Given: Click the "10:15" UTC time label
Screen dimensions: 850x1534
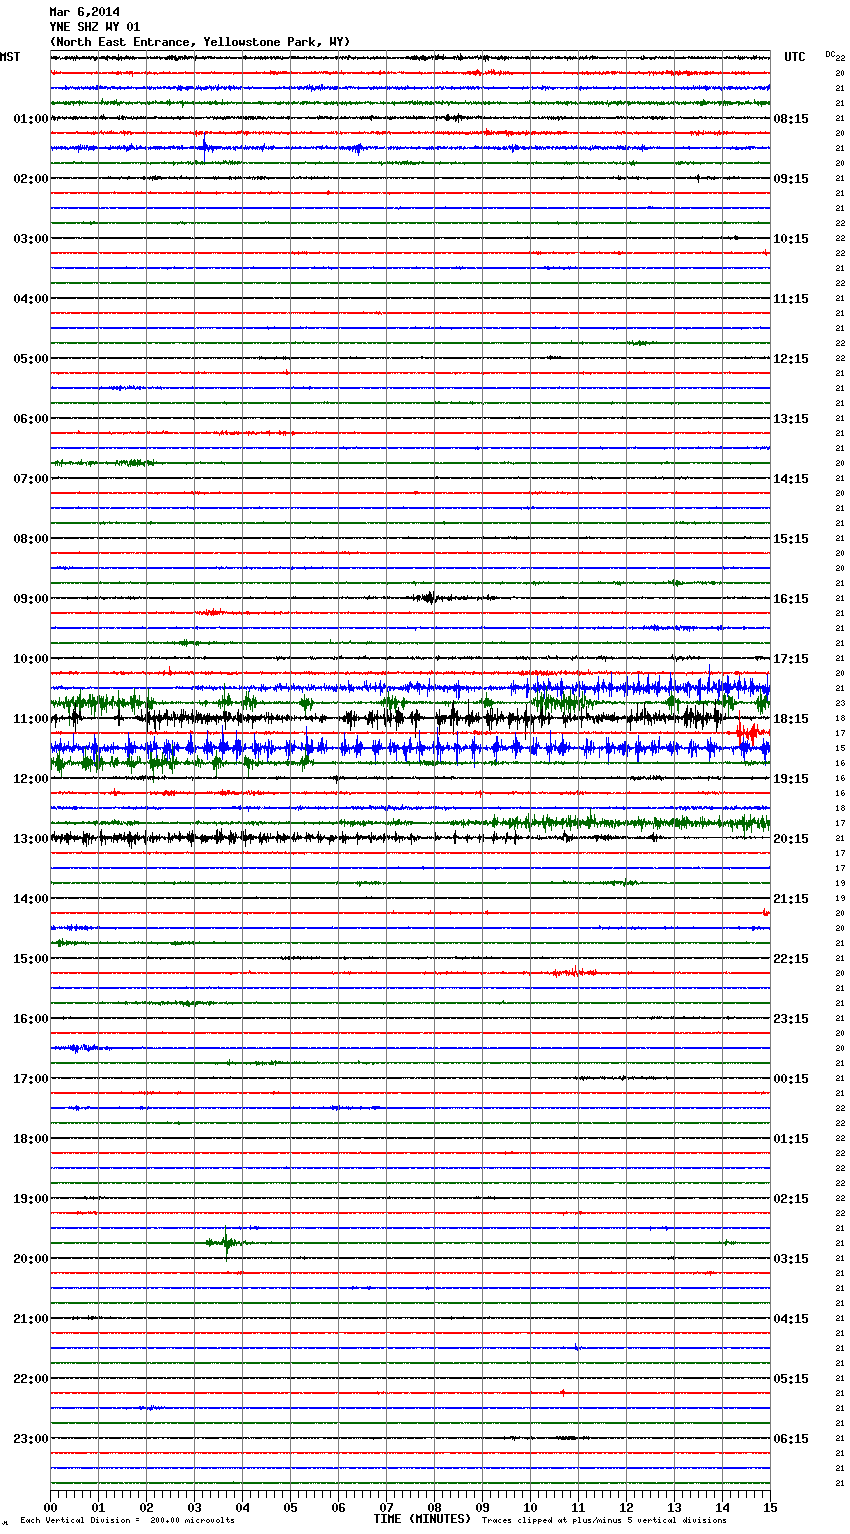Looking at the screenshot, I should pyautogui.click(x=791, y=239).
